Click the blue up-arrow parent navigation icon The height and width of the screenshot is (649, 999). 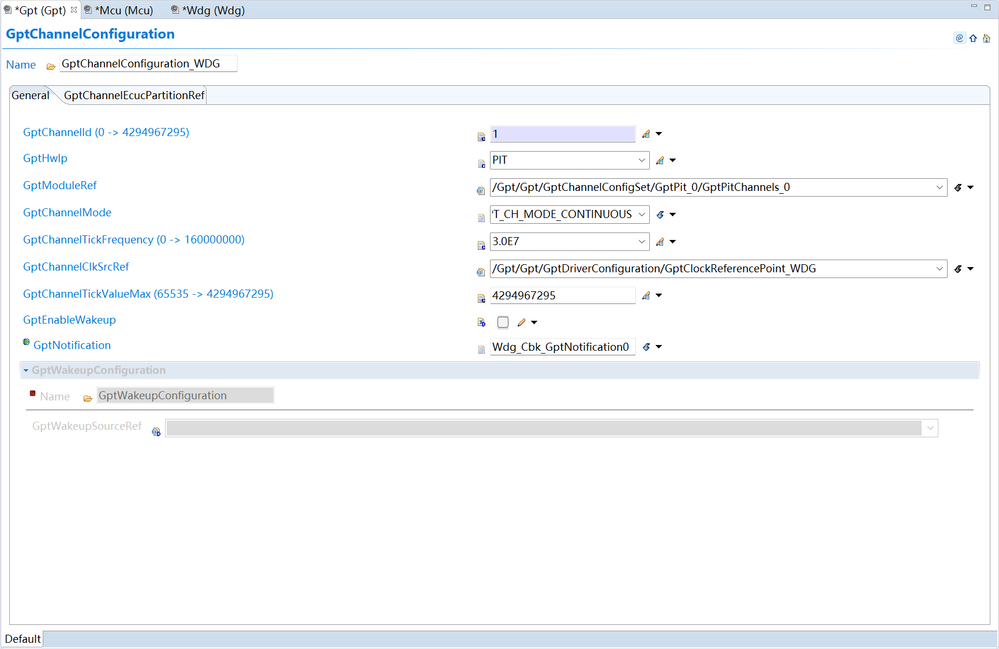(973, 38)
